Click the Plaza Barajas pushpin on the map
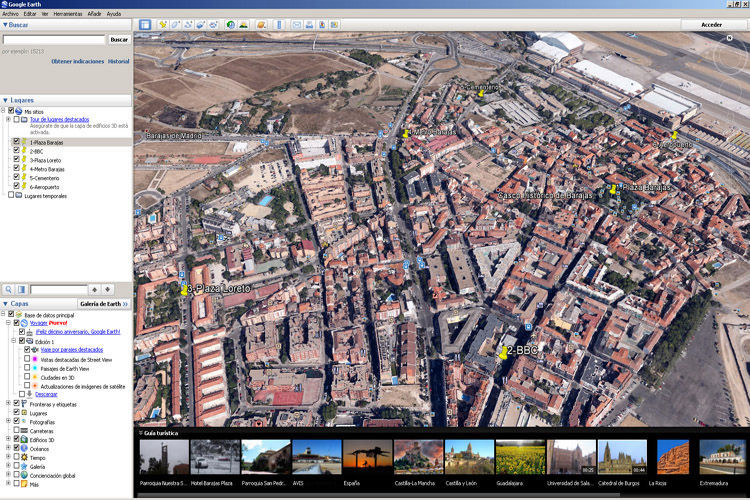Screen dimensions: 750x500 (613, 189)
